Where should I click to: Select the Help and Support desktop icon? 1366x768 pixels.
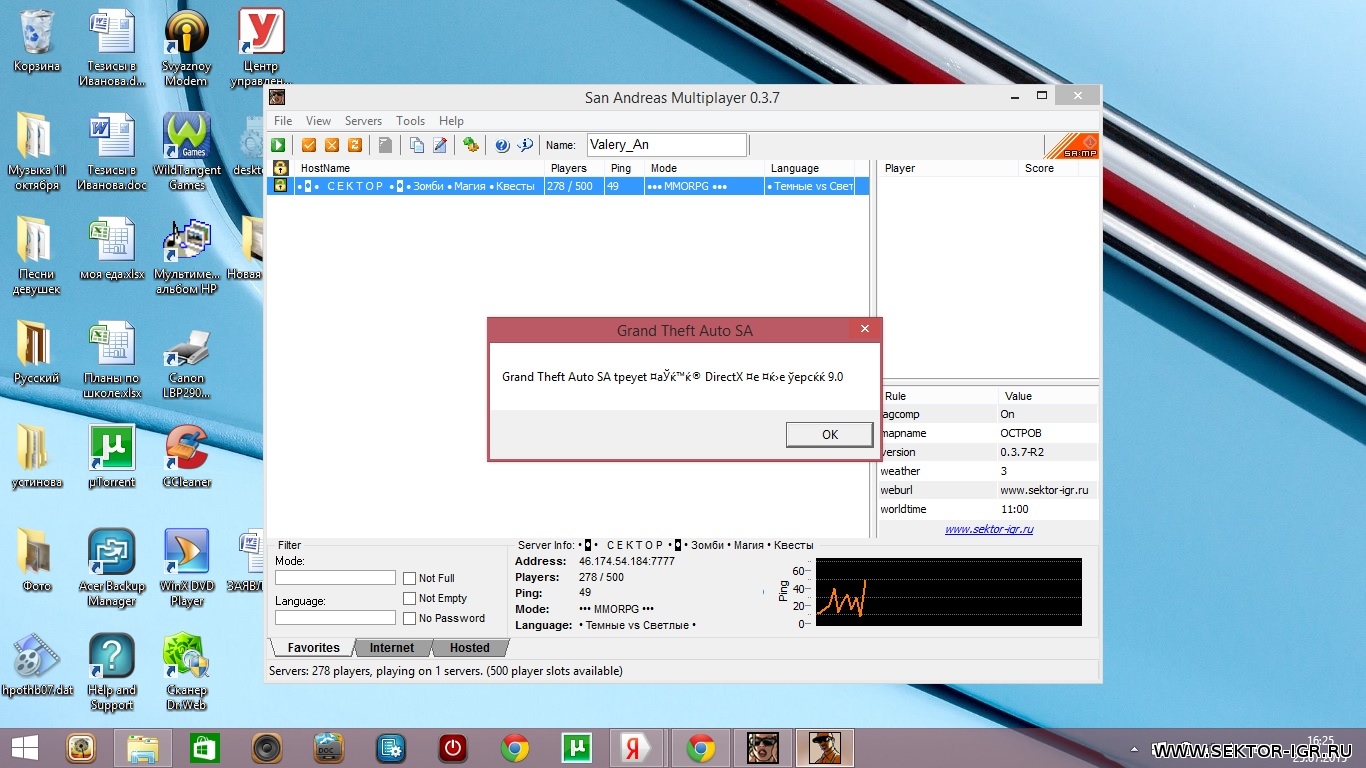[x=111, y=672]
